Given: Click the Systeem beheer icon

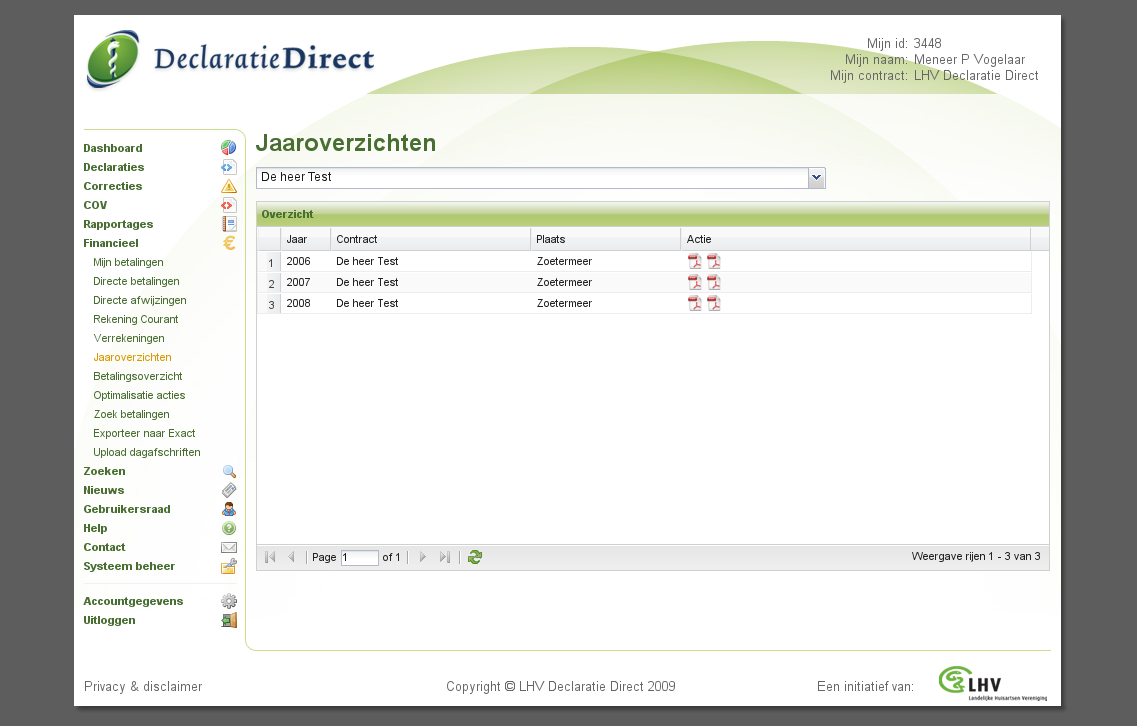Looking at the screenshot, I should click(x=228, y=566).
